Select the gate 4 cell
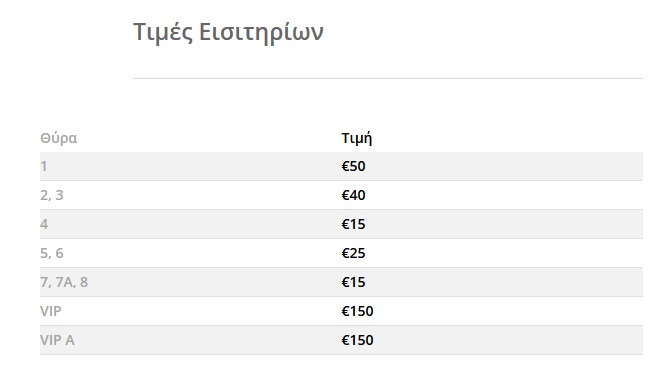Screen dimensions: 670x383 (44, 224)
